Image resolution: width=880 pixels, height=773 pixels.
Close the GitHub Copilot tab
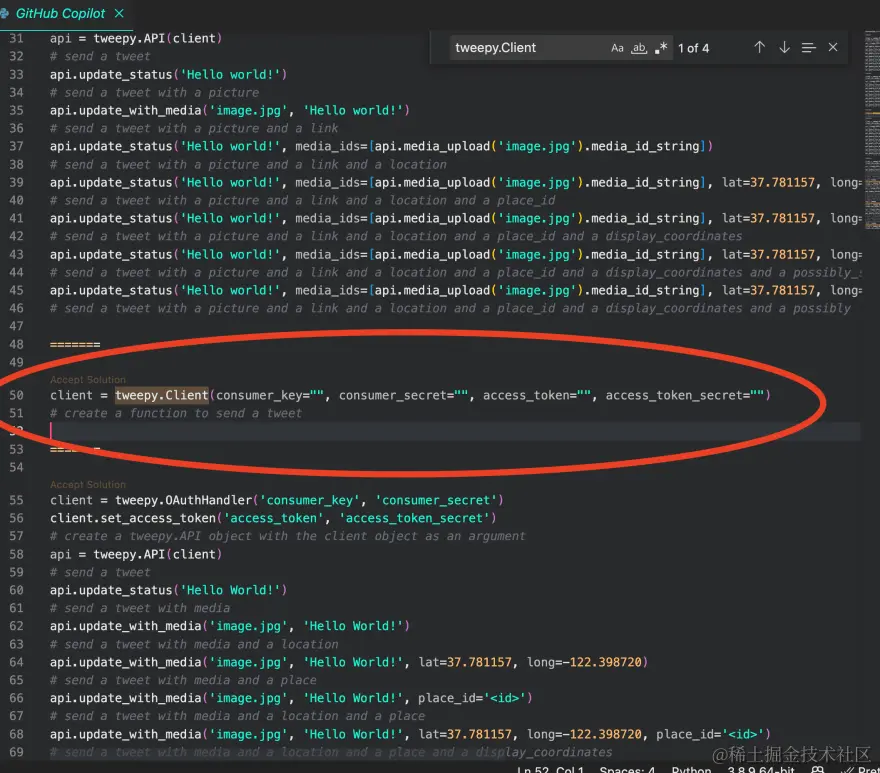(x=119, y=13)
